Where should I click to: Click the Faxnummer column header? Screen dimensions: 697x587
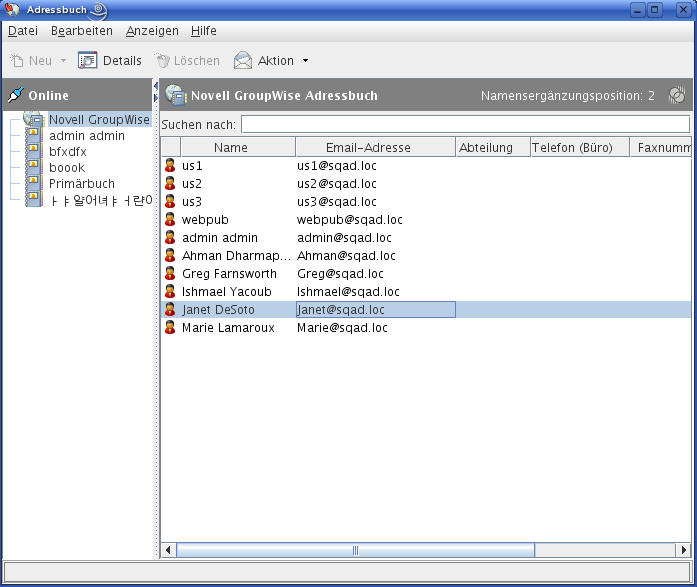pyautogui.click(x=661, y=147)
